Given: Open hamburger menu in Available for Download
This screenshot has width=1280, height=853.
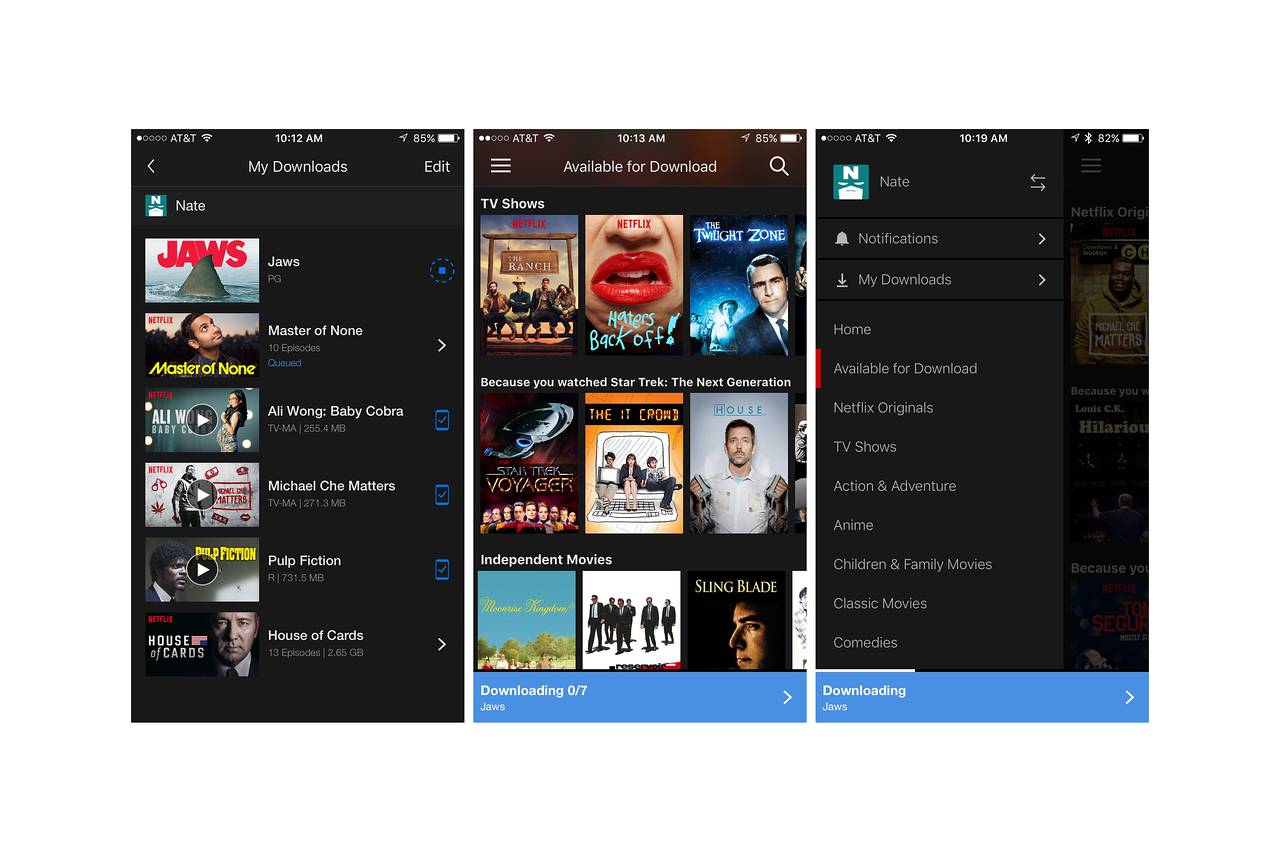Looking at the screenshot, I should pyautogui.click(x=501, y=166).
